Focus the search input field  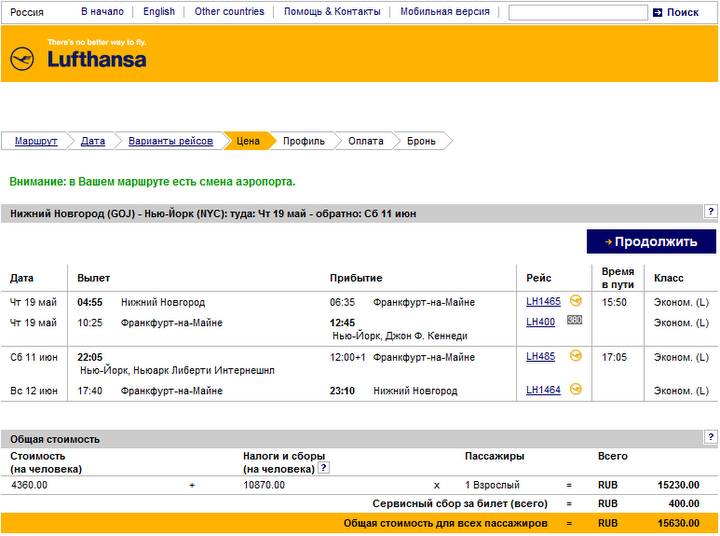(x=578, y=12)
